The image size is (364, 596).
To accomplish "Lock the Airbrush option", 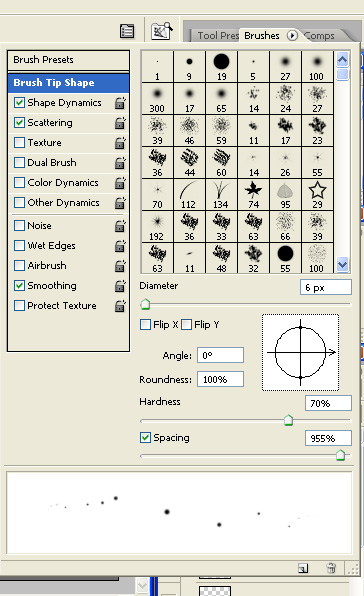I will point(120,266).
